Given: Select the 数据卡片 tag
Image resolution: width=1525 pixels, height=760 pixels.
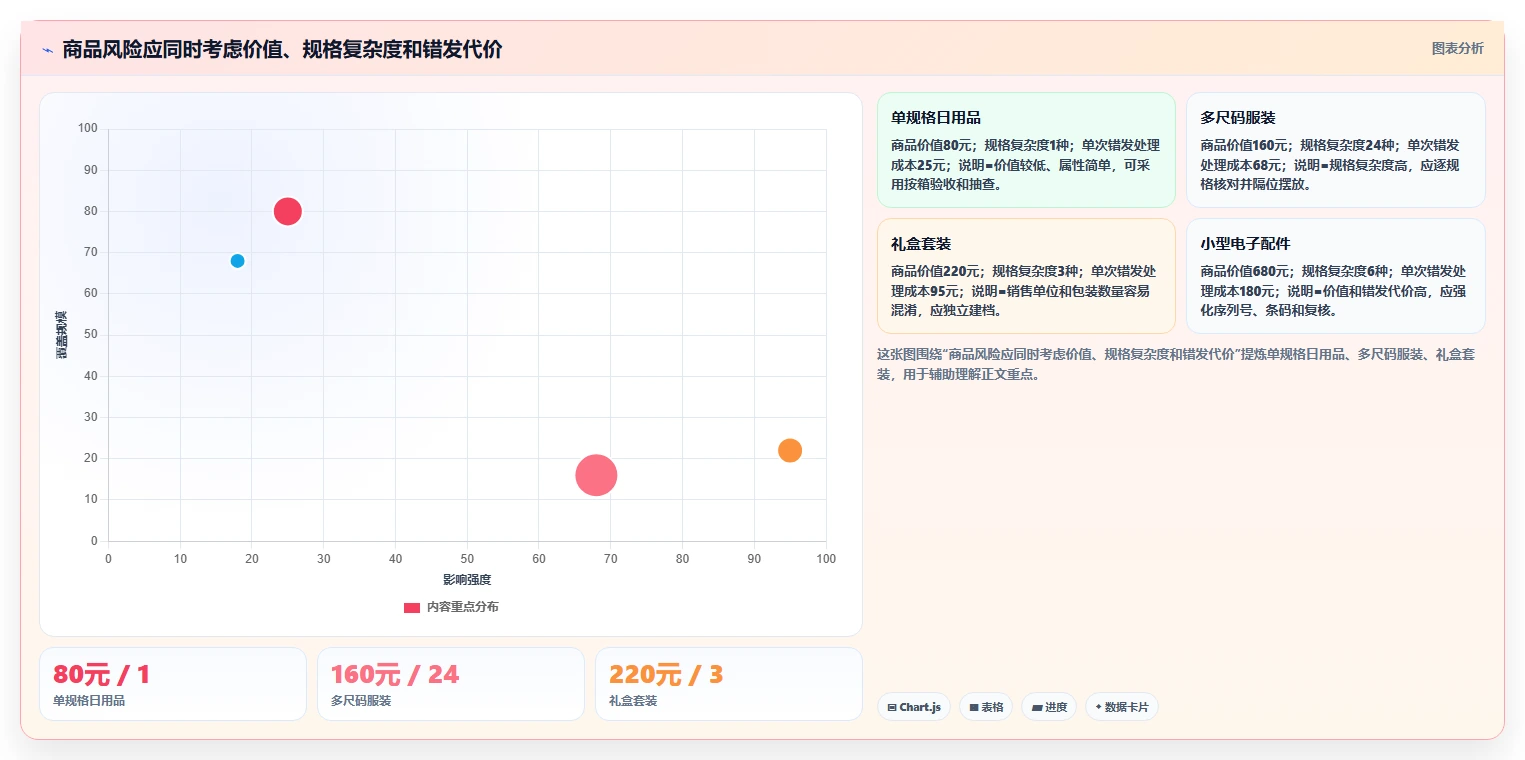Looking at the screenshot, I should (1122, 707).
